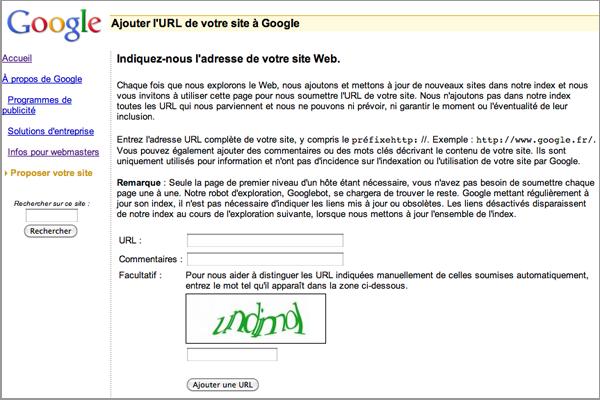Focus the captcha answer input field
The image size is (600, 400).
(x=232, y=354)
